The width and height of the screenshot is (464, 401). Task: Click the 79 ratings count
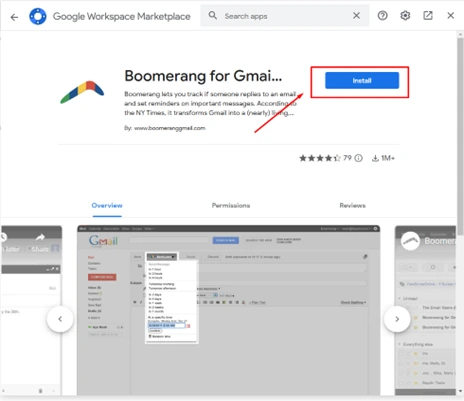pyautogui.click(x=347, y=158)
